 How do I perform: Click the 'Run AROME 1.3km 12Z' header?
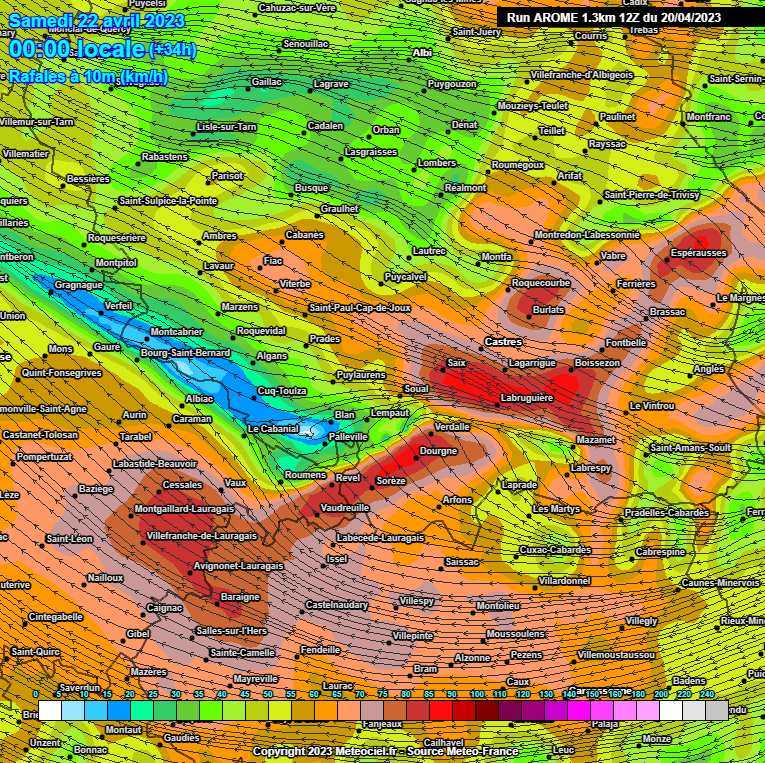[x=614, y=18]
